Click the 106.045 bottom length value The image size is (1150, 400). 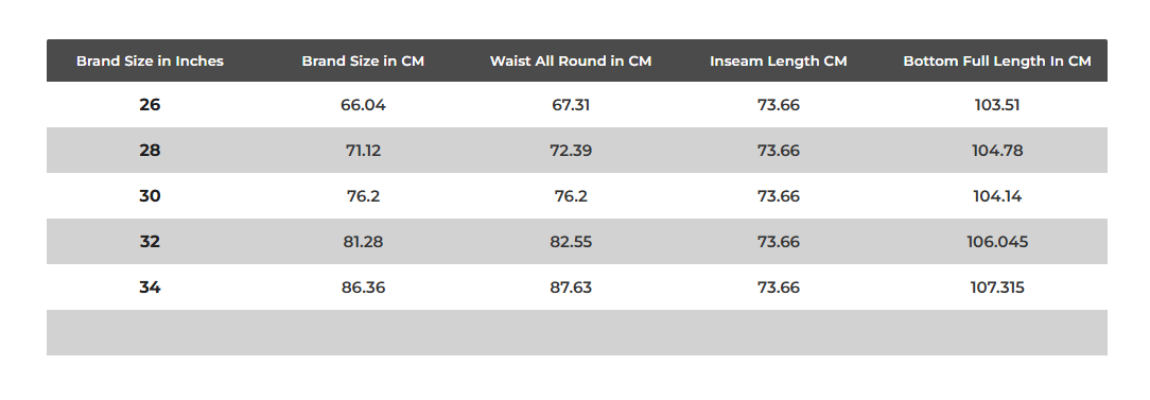[x=997, y=242]
